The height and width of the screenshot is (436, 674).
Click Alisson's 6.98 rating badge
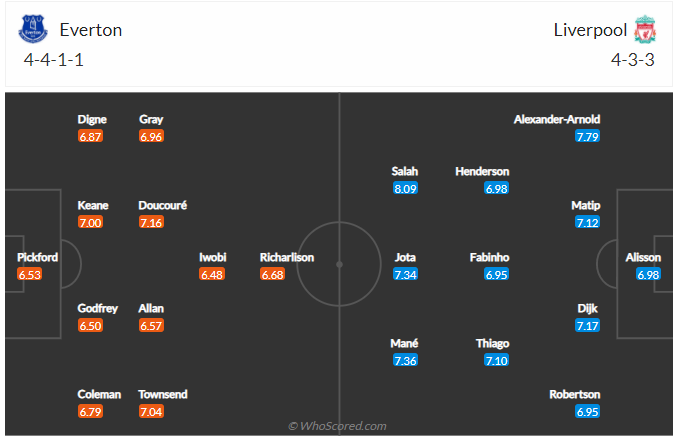[x=649, y=274]
